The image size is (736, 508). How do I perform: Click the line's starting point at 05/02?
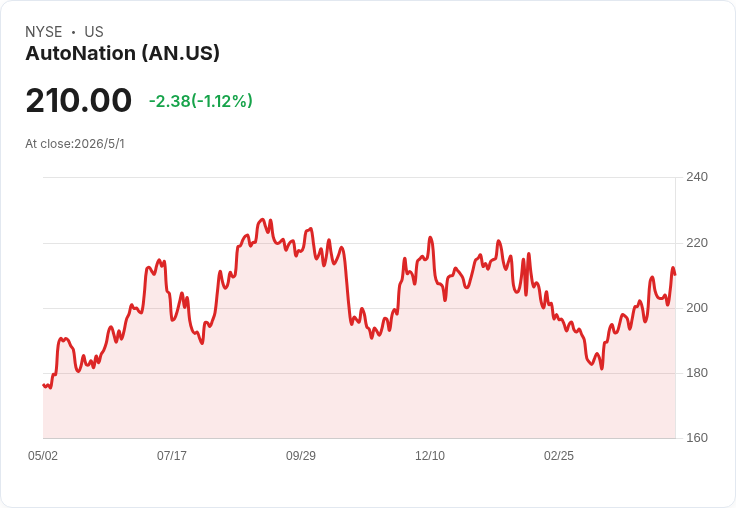click(44, 385)
